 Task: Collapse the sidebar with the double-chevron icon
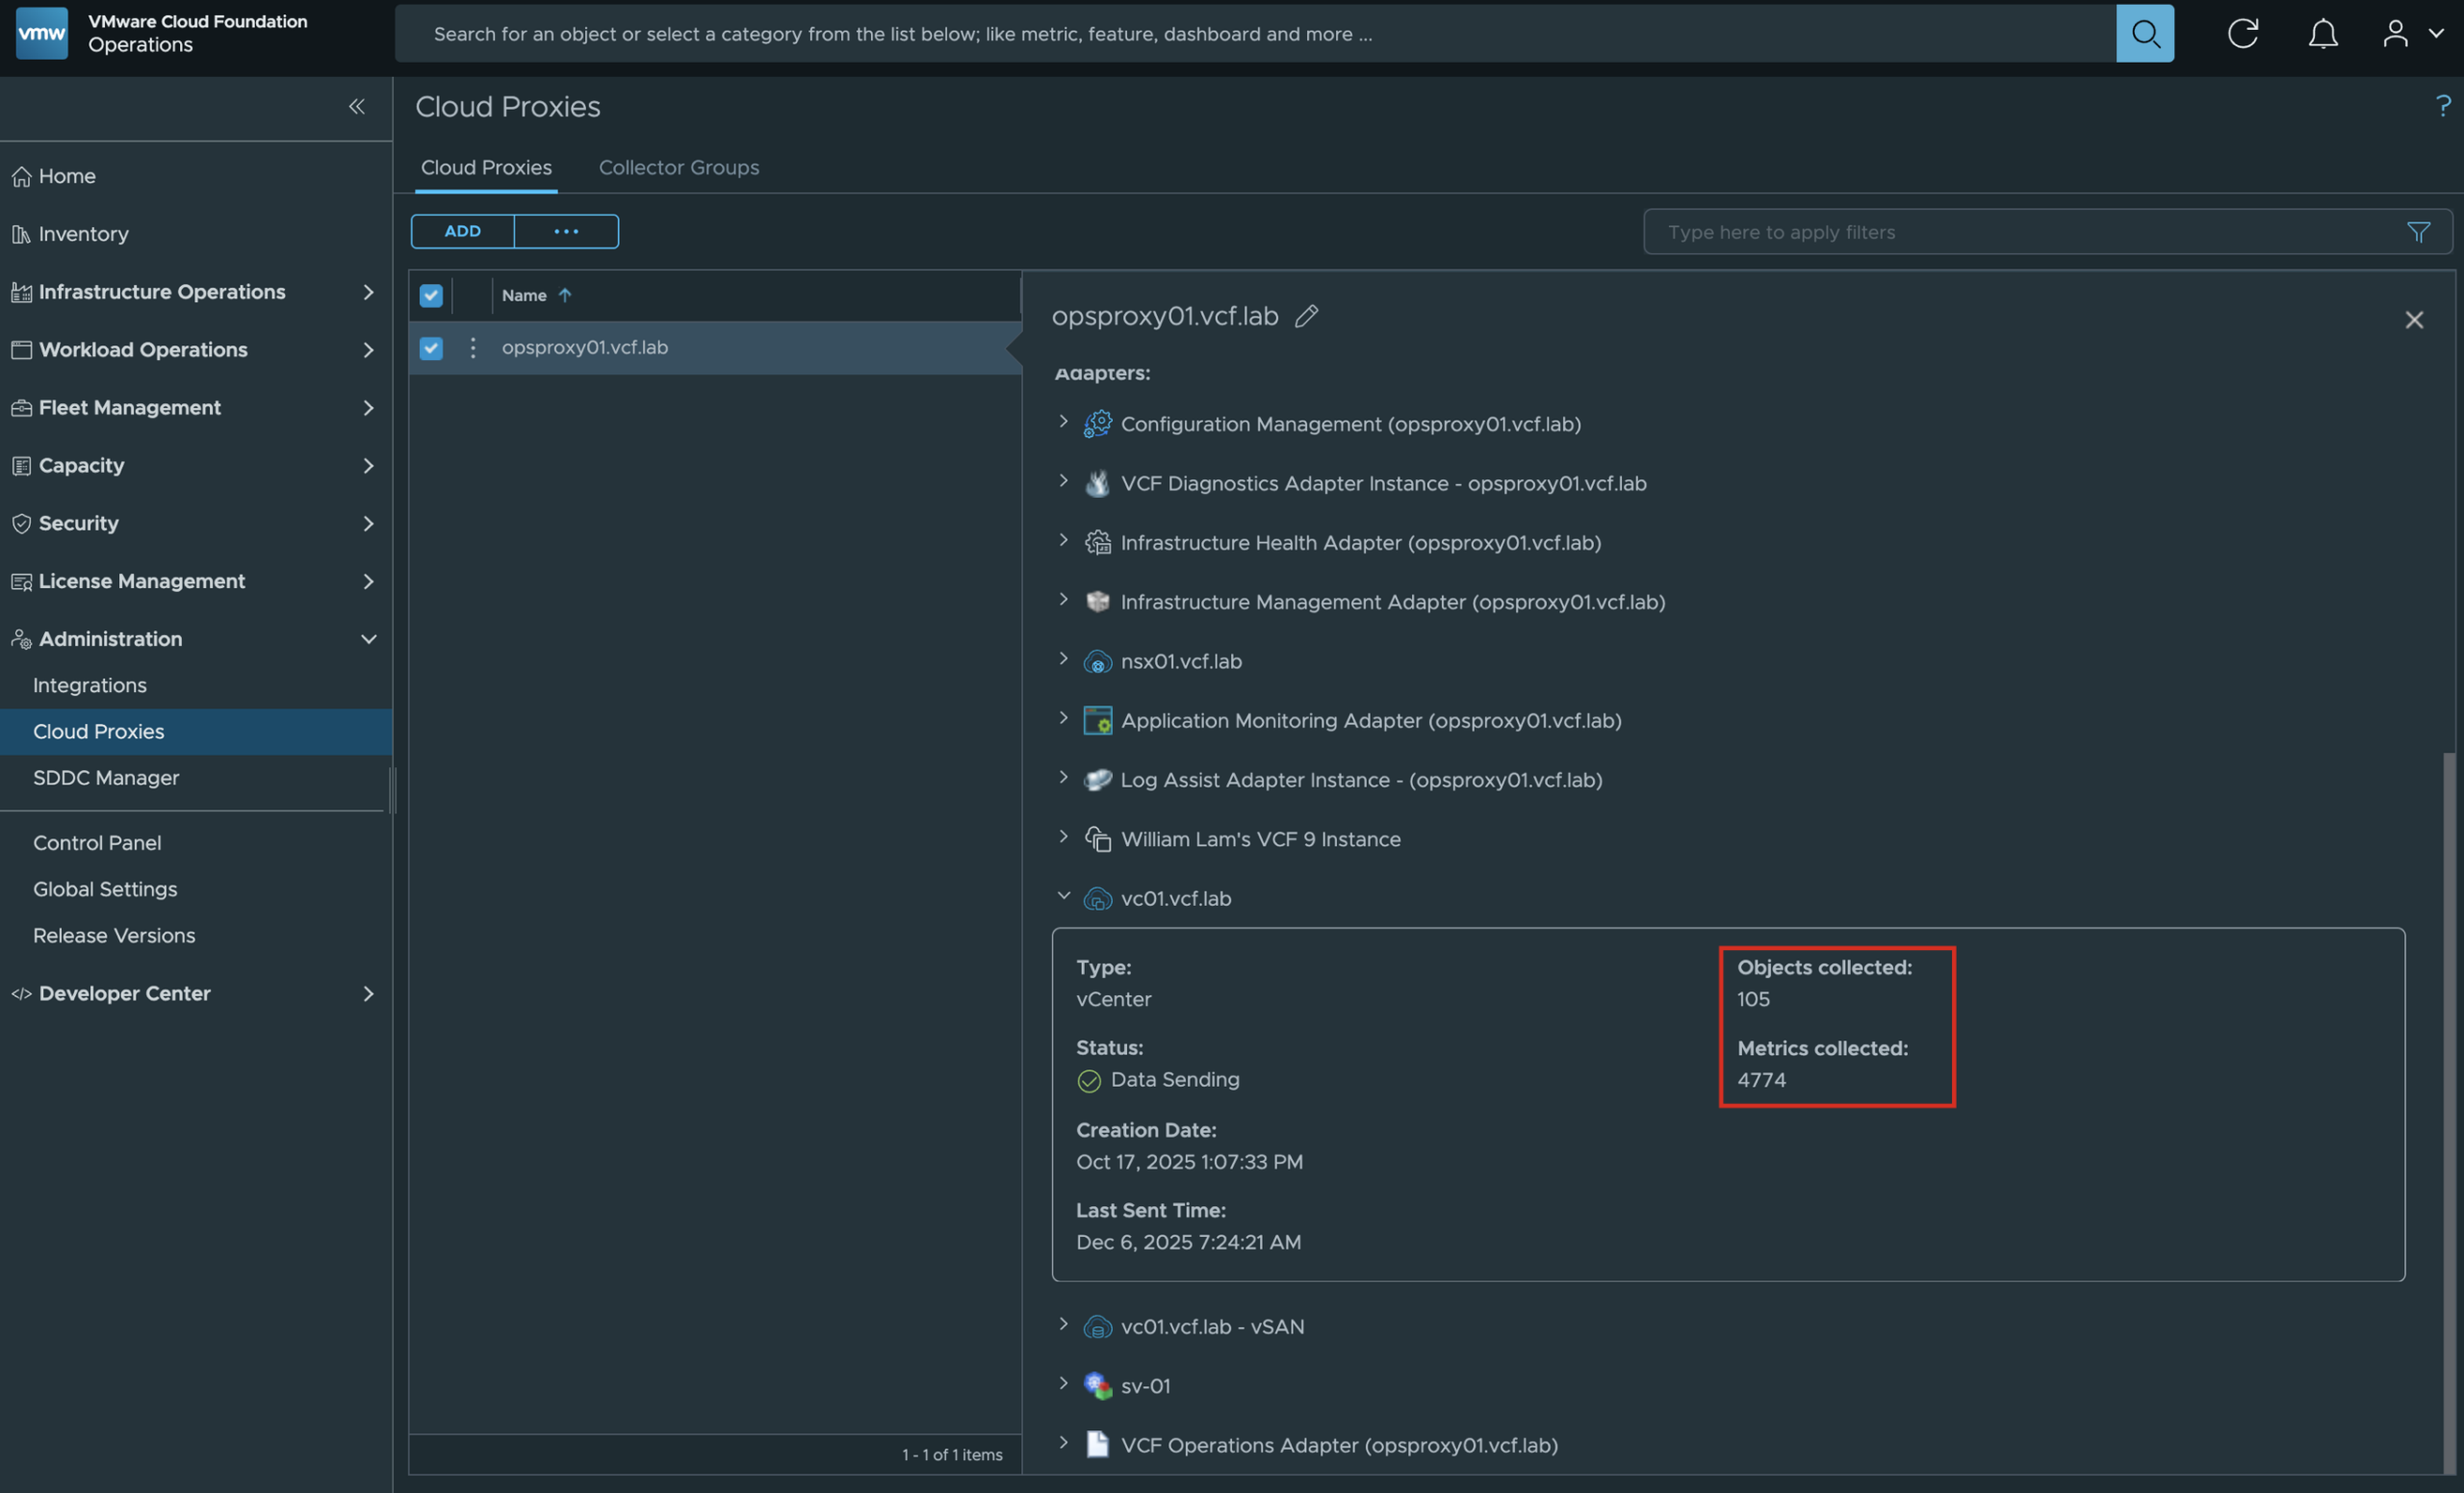357,106
